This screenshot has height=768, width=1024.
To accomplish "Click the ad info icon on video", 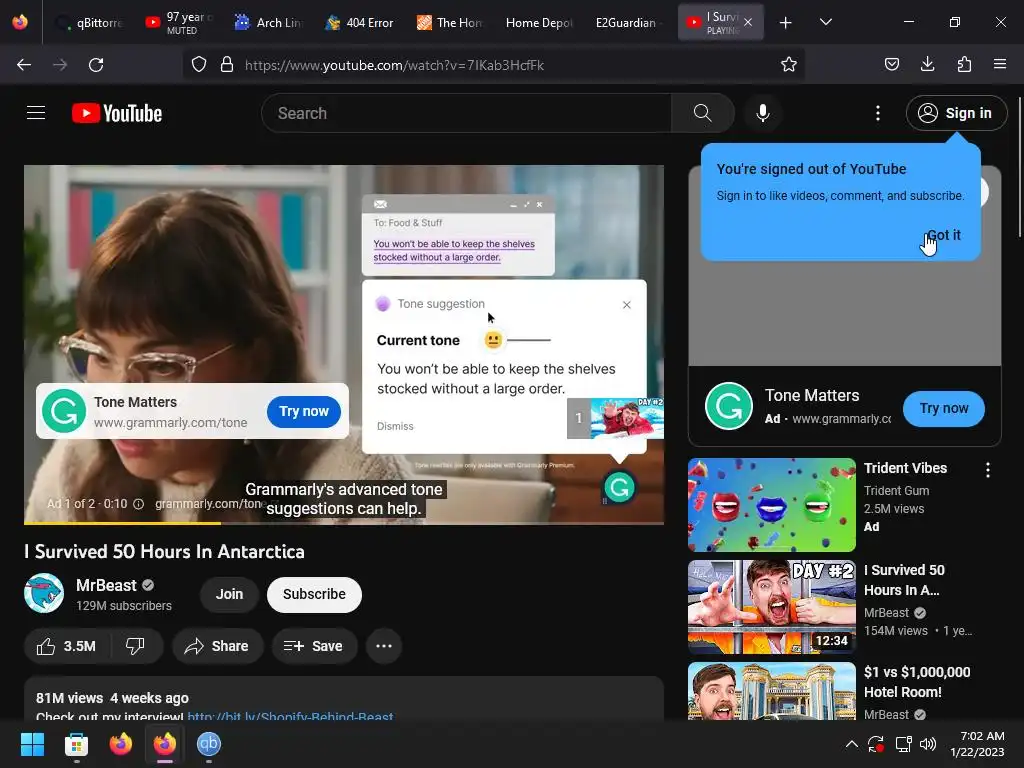I will click(138, 504).
